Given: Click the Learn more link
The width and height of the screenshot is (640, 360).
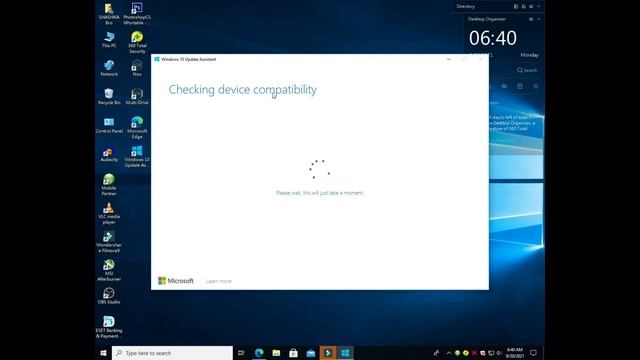Looking at the screenshot, I should click(219, 281).
